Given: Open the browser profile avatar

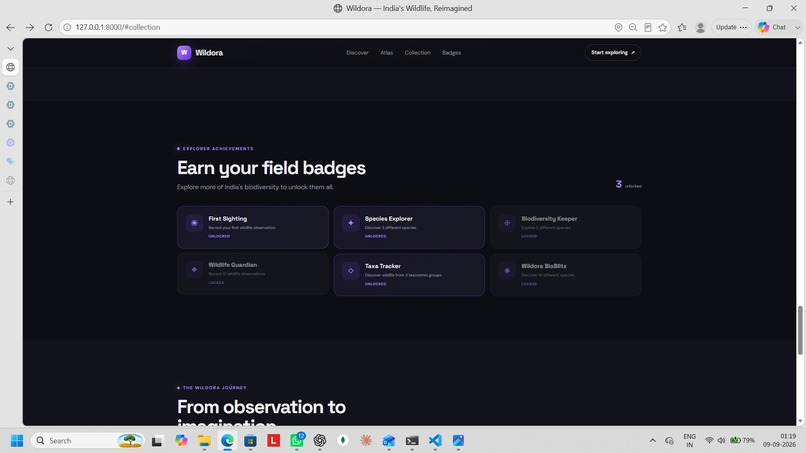Looking at the screenshot, I should [x=700, y=27].
